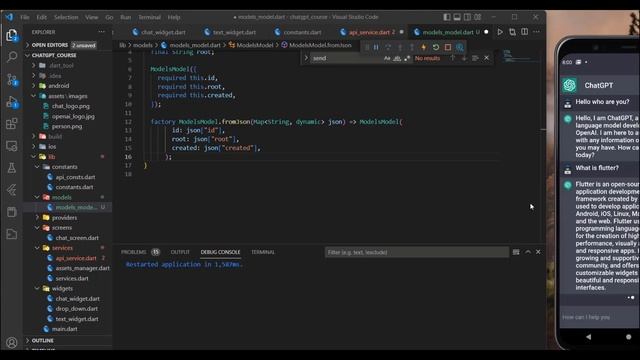Toggle primary sidebar layout icon
The width and height of the screenshot is (640, 360).
click(447, 17)
